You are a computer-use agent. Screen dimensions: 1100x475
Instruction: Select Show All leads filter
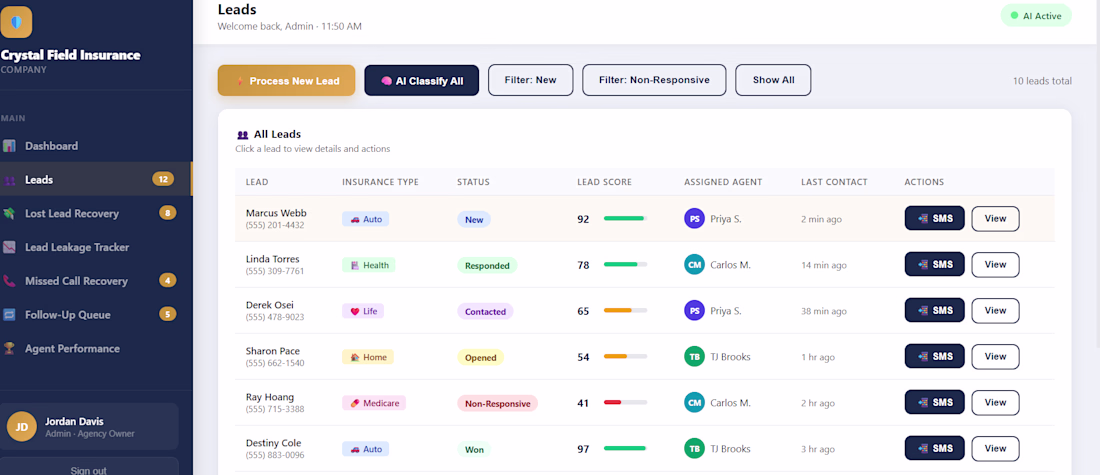coord(773,80)
